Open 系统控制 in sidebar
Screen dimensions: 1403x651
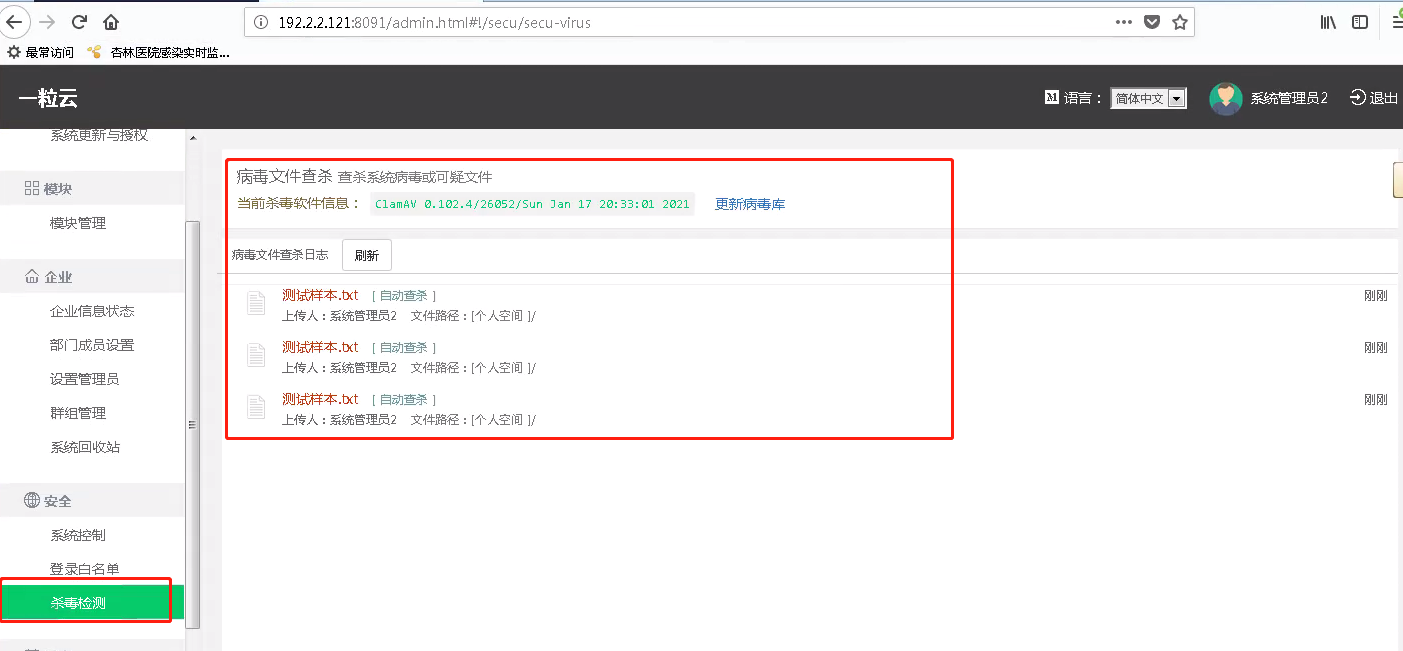[78, 535]
